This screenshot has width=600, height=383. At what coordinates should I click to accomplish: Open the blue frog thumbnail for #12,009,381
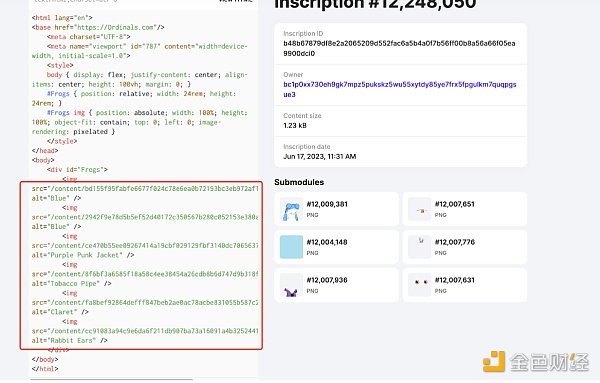point(291,209)
